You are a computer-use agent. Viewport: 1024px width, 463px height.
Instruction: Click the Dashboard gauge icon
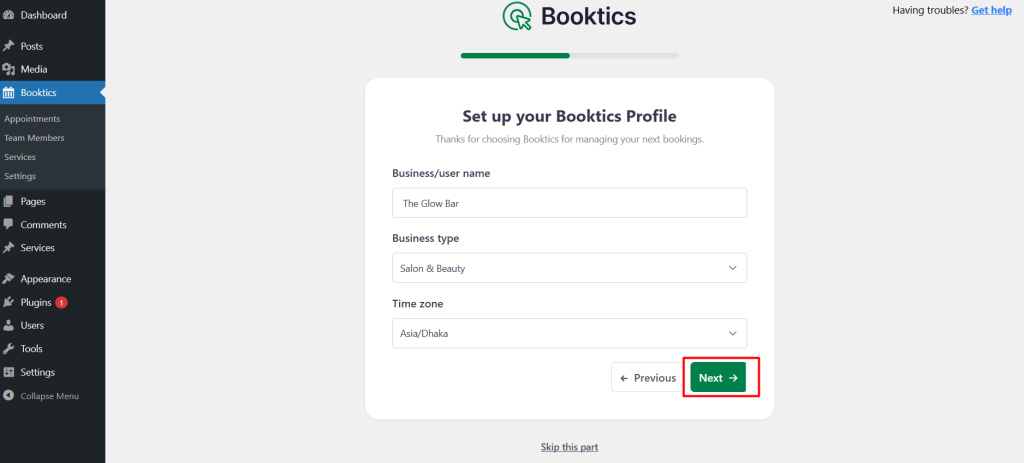(8, 15)
